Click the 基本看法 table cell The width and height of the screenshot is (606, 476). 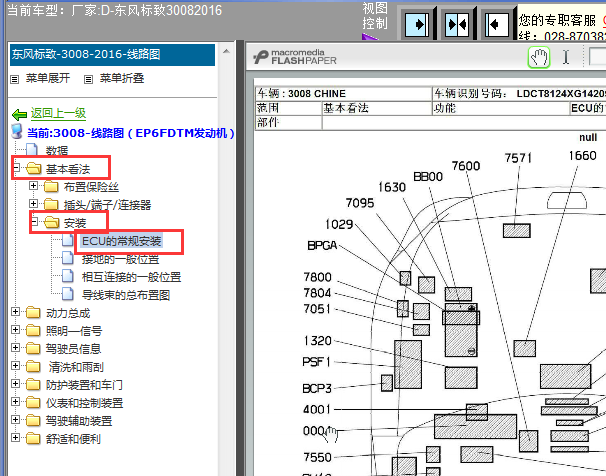[376, 108]
